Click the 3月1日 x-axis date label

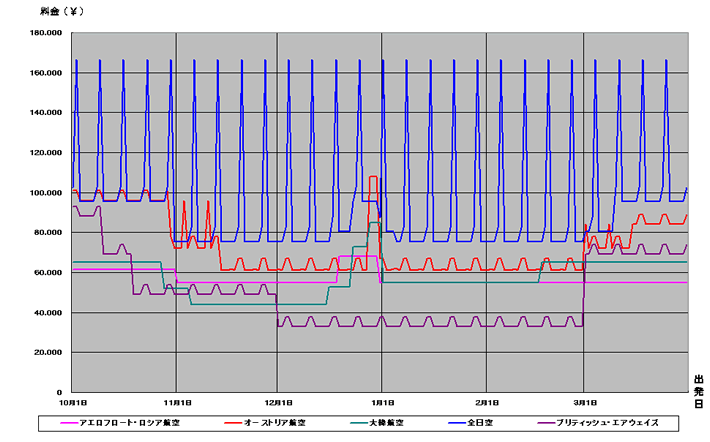[x=585, y=403]
